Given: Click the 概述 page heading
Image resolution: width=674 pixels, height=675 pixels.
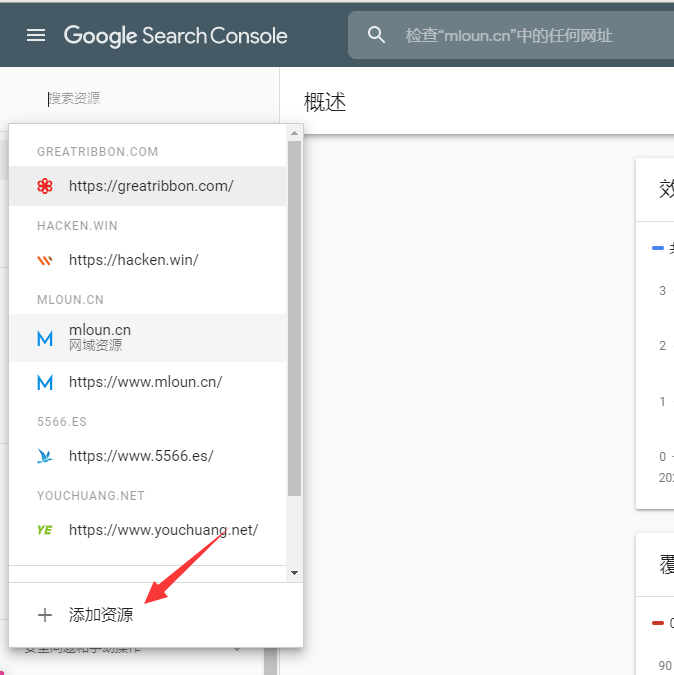Looking at the screenshot, I should pyautogui.click(x=325, y=102).
